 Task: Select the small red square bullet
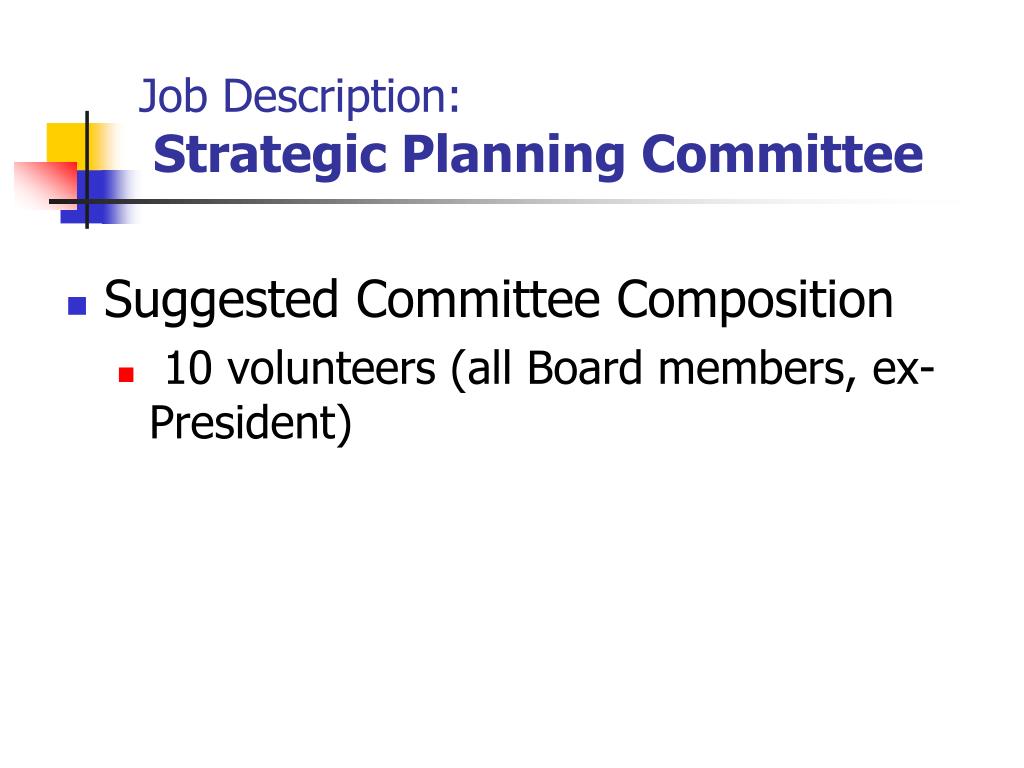tap(126, 374)
